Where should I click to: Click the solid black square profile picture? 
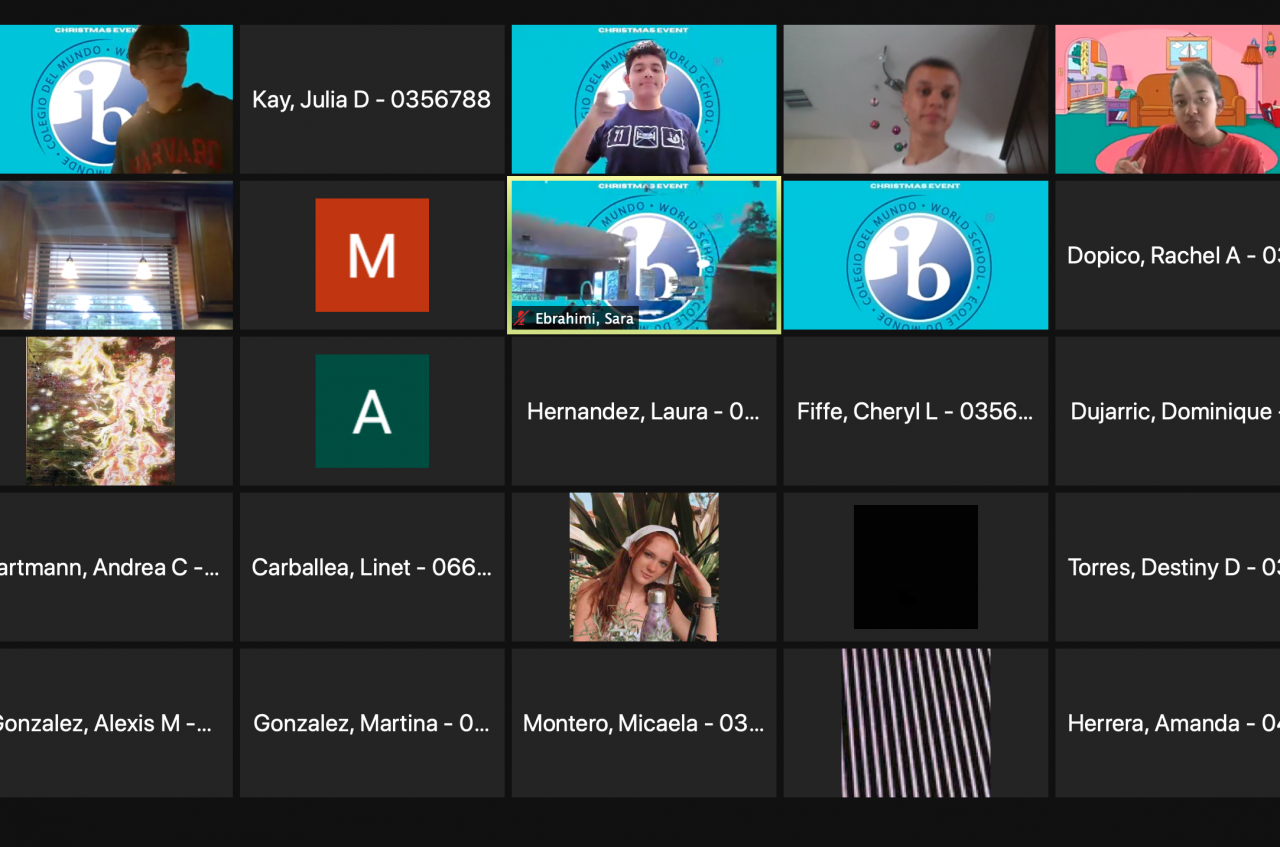pyautogui.click(x=916, y=567)
